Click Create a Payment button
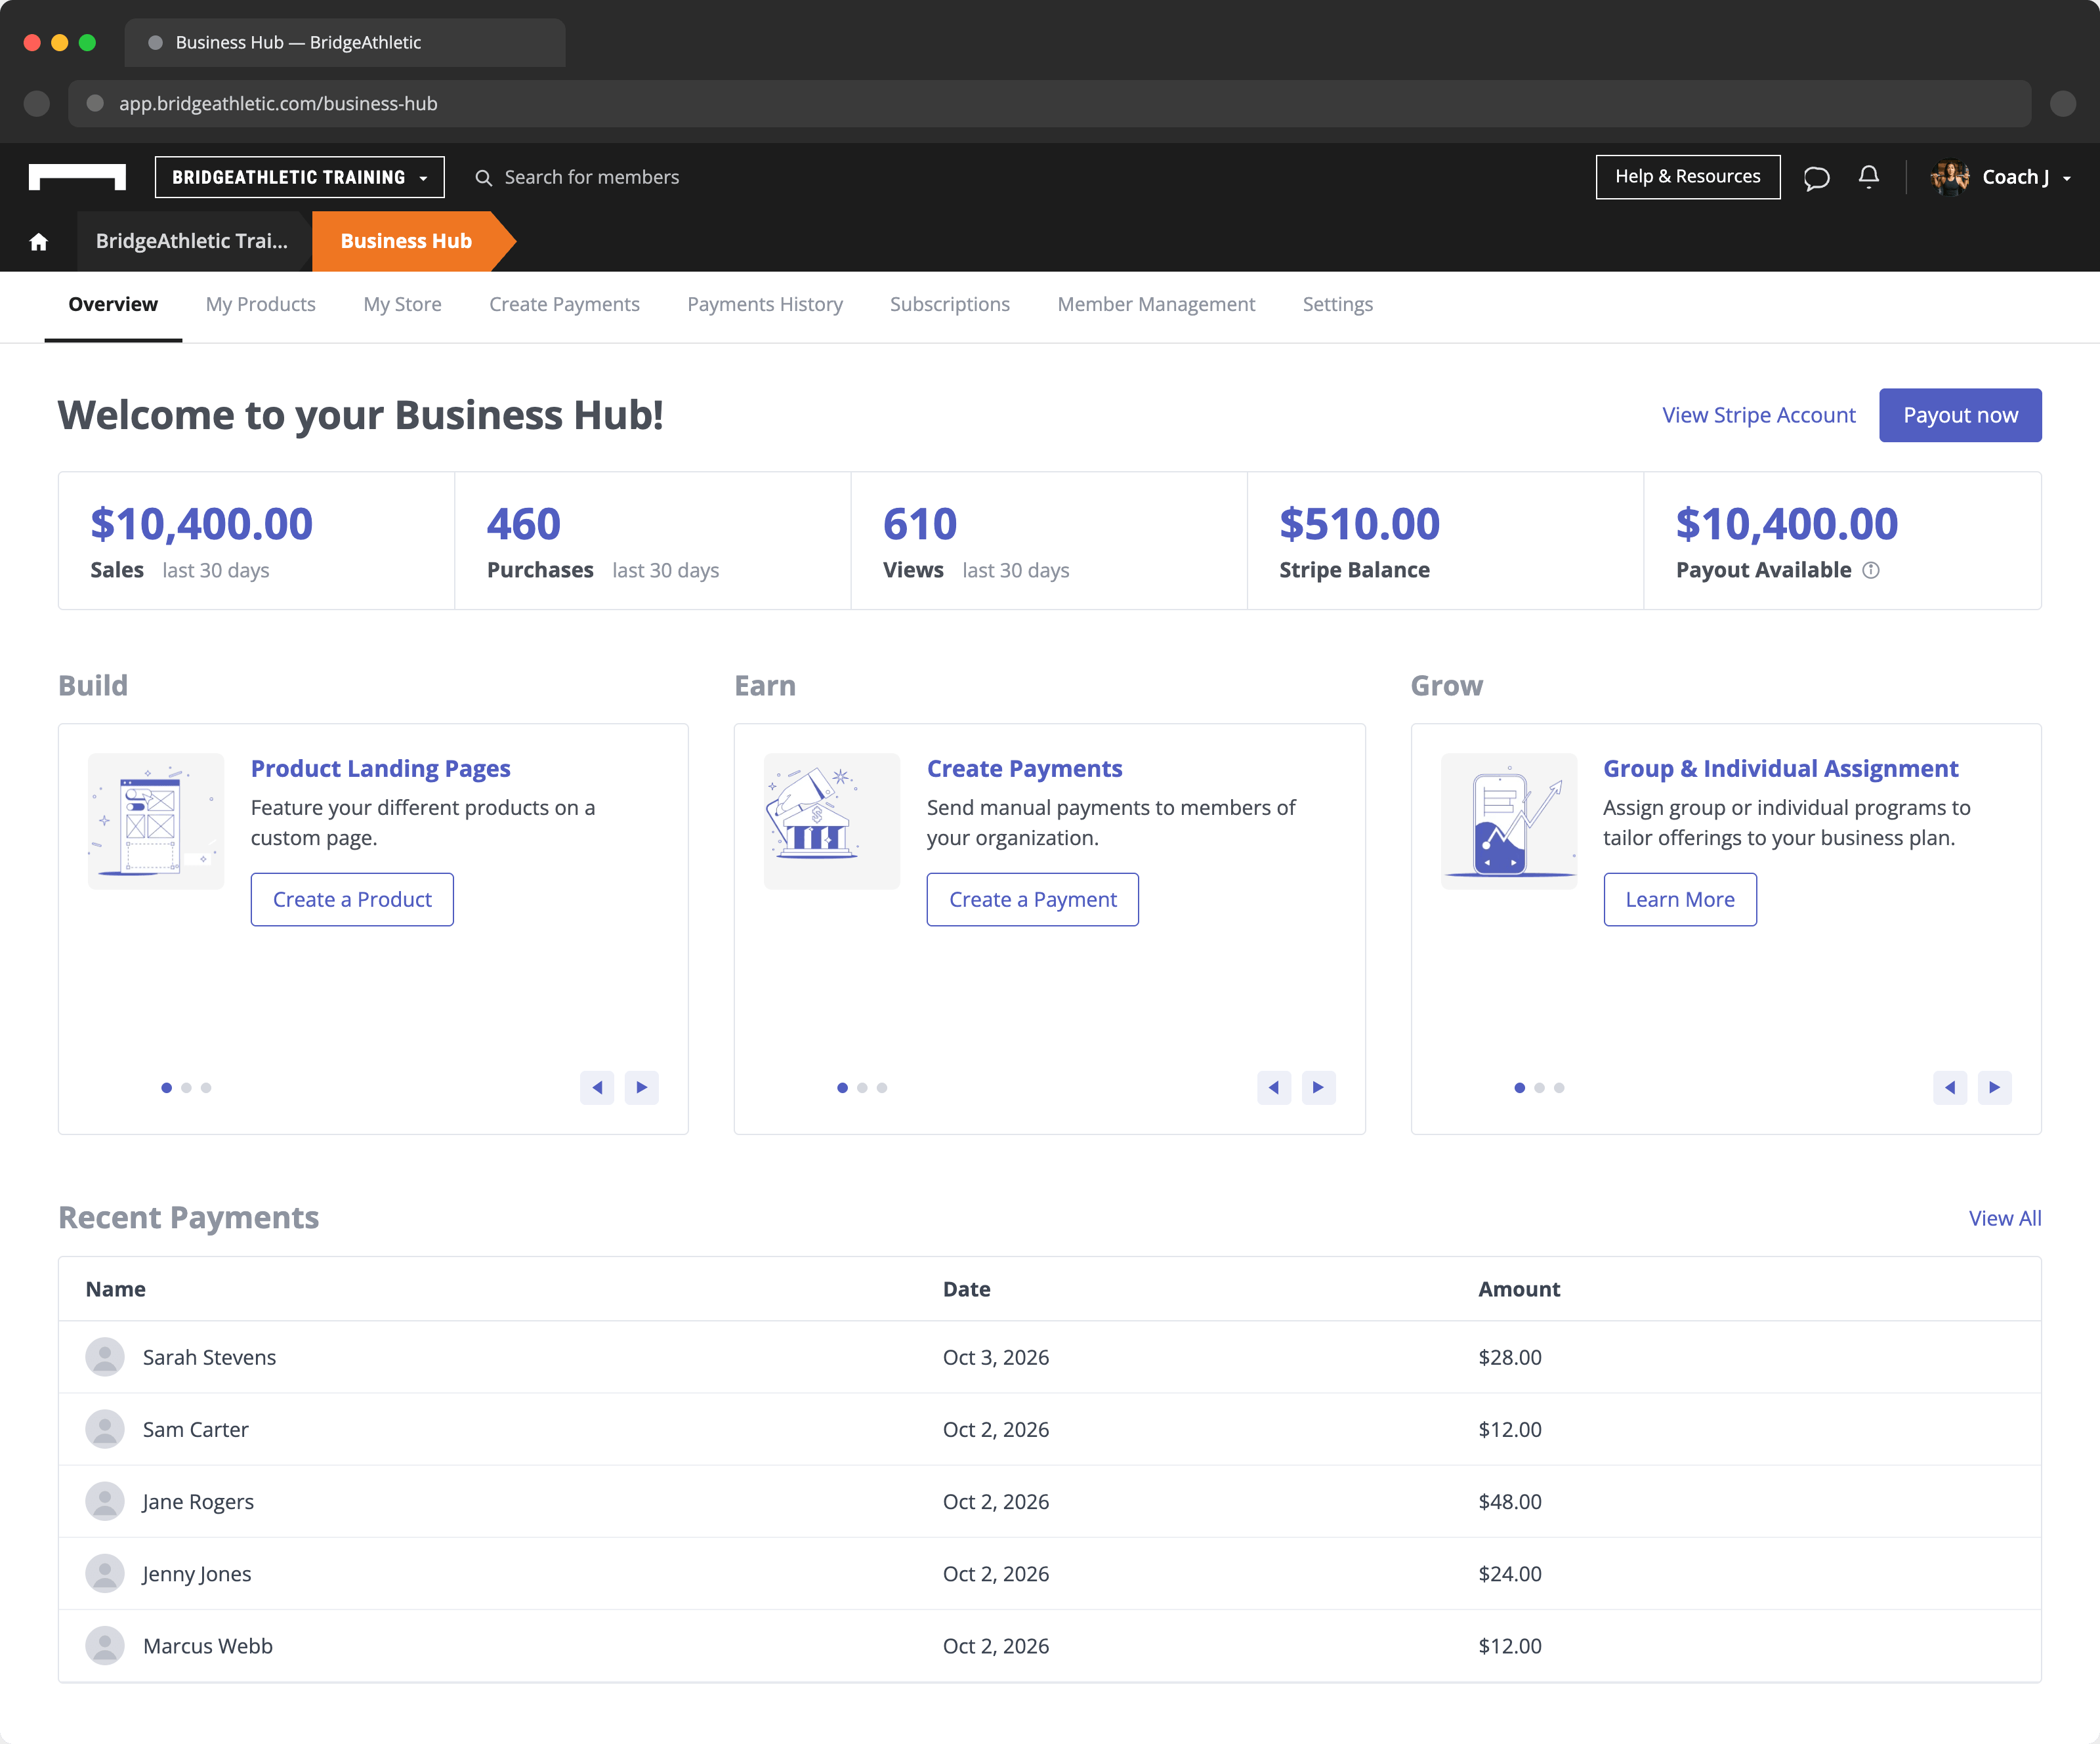Viewport: 2100px width, 1744px height. pyautogui.click(x=1033, y=899)
